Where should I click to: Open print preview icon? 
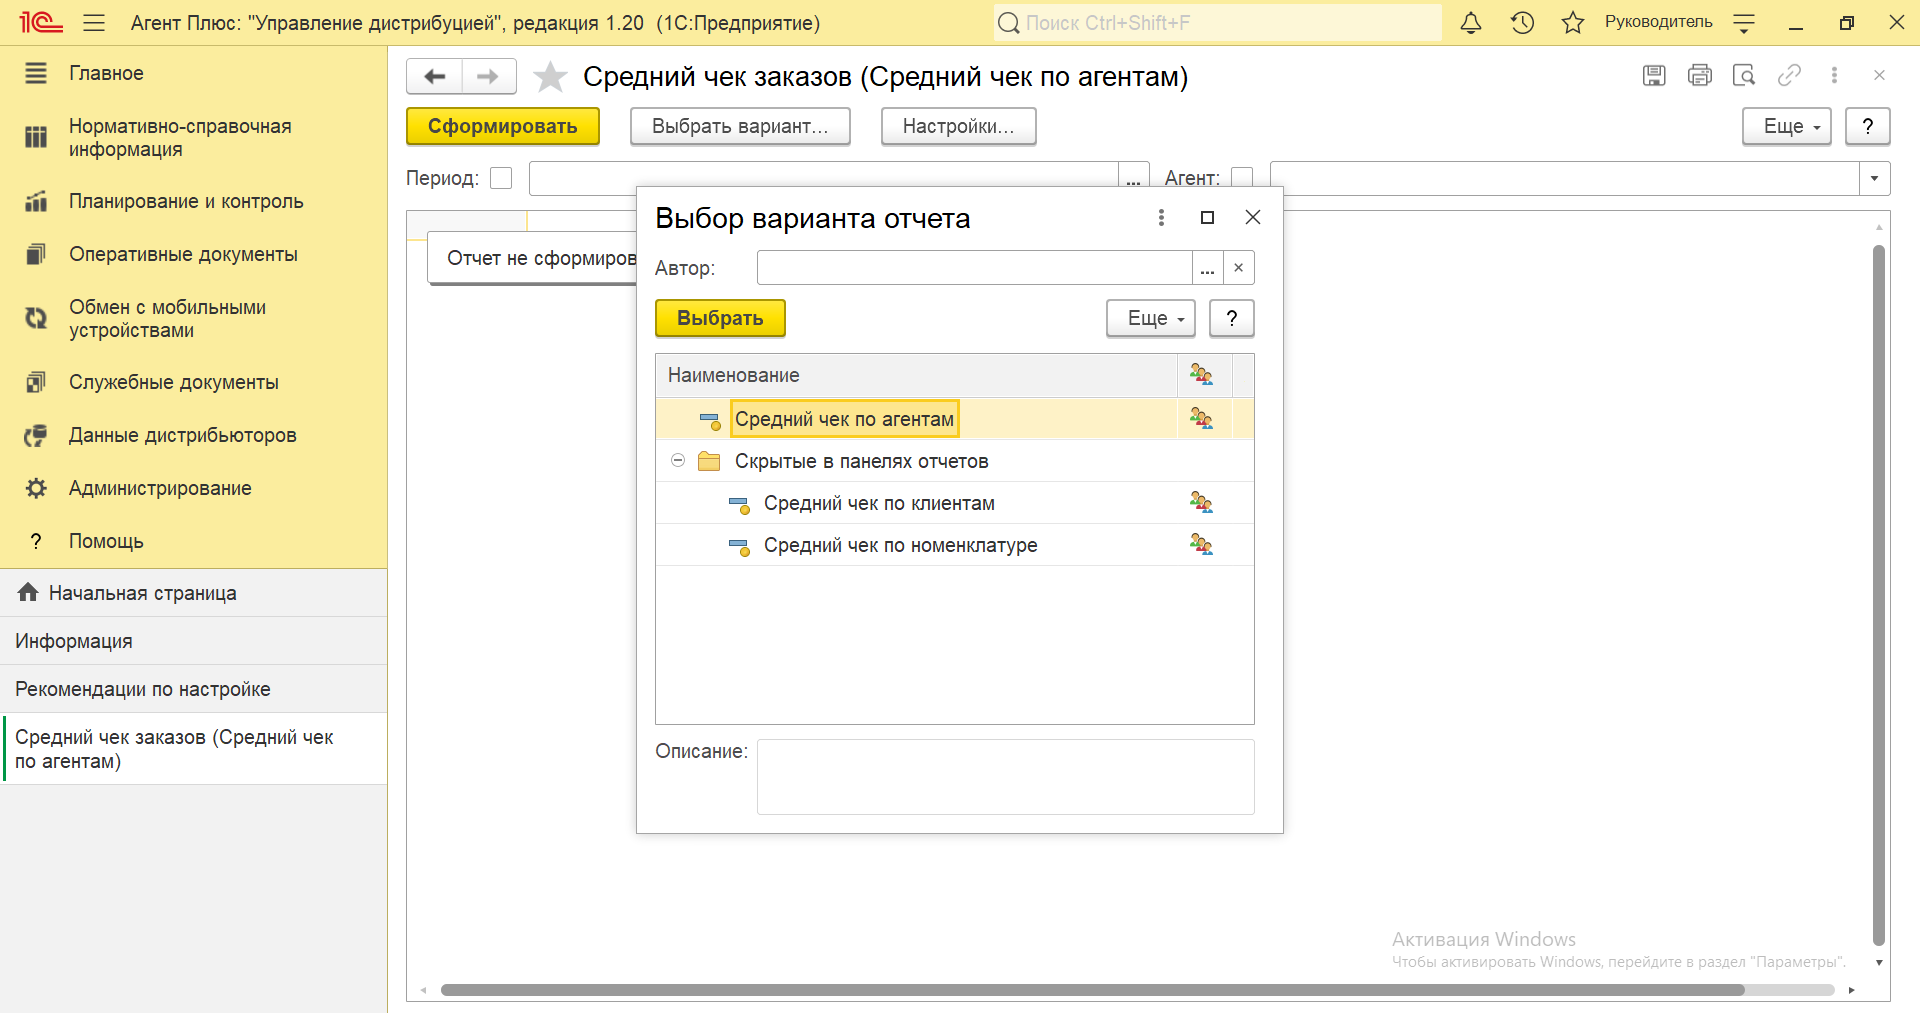pos(1744,75)
